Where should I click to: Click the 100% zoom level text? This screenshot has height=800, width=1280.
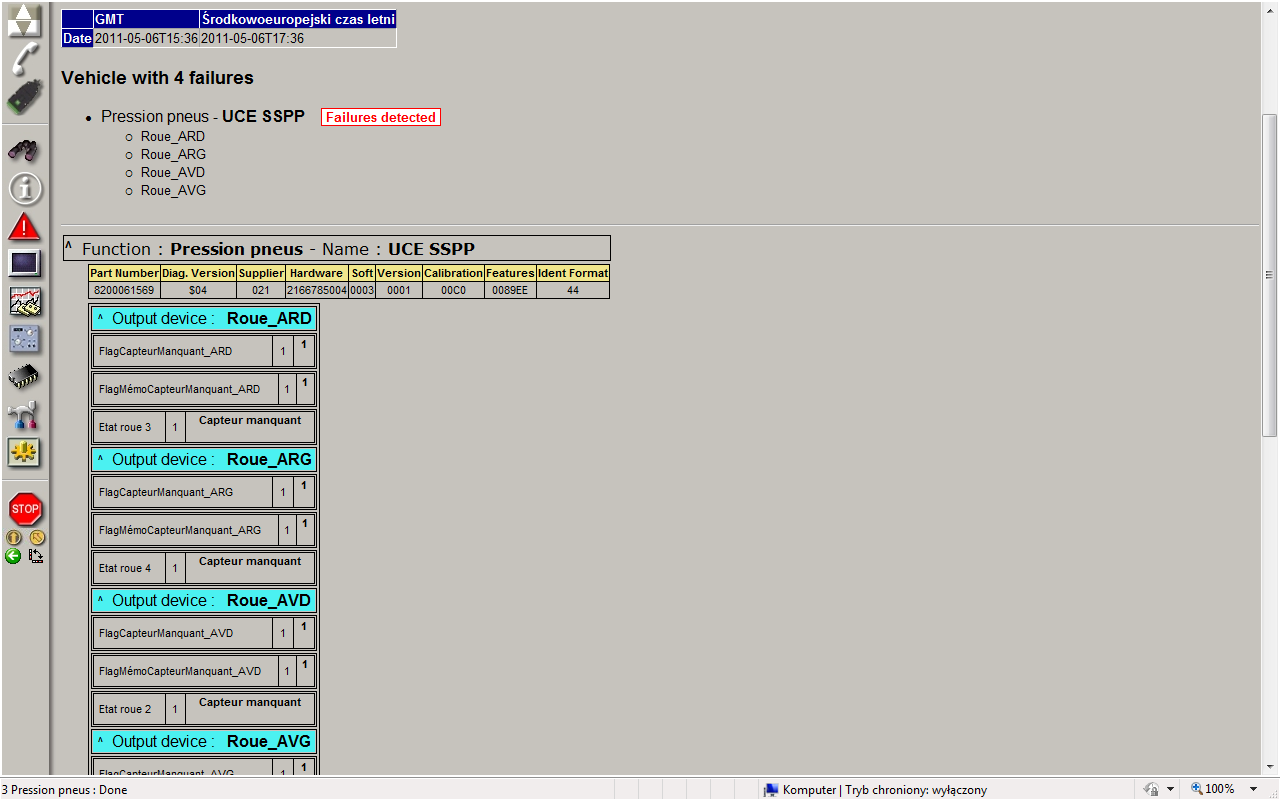[1220, 789]
